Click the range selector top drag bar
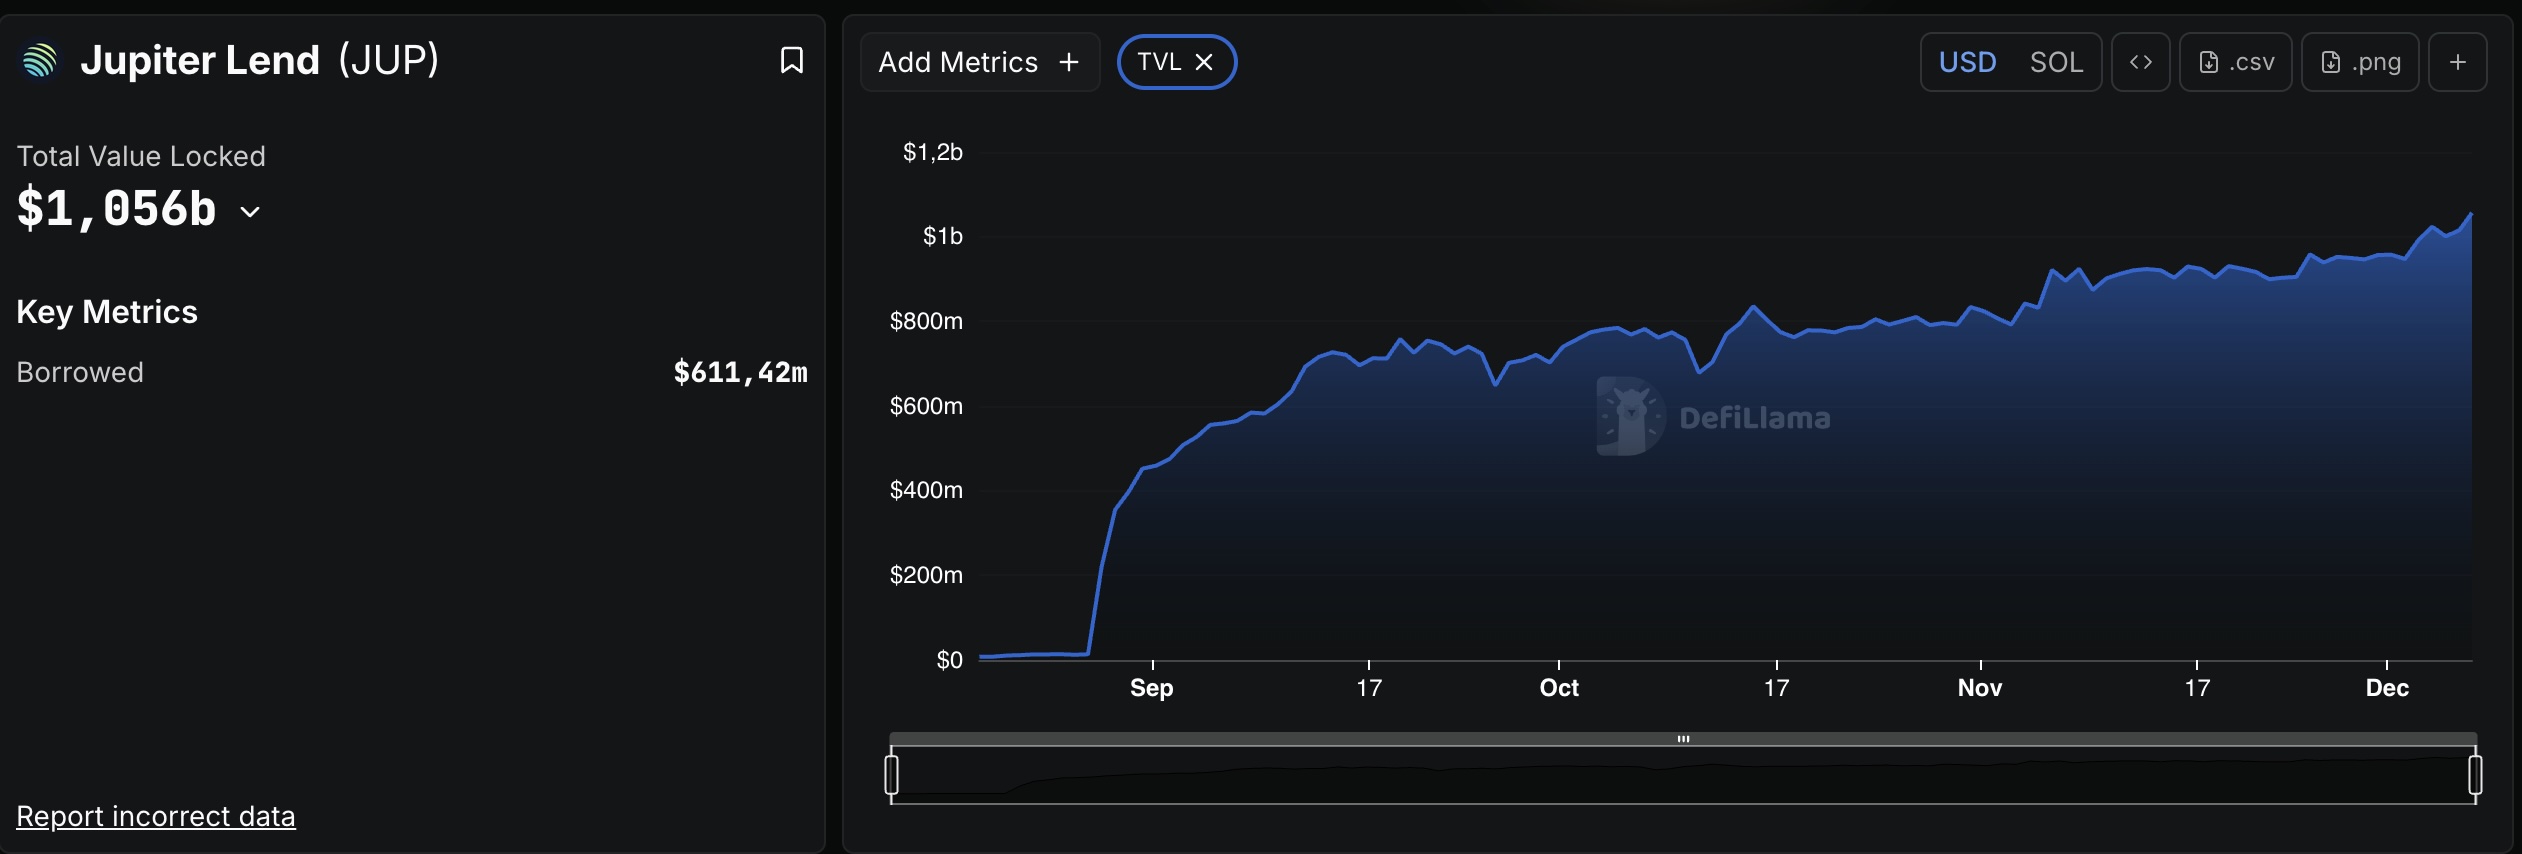The height and width of the screenshot is (854, 2522). pos(1683,739)
